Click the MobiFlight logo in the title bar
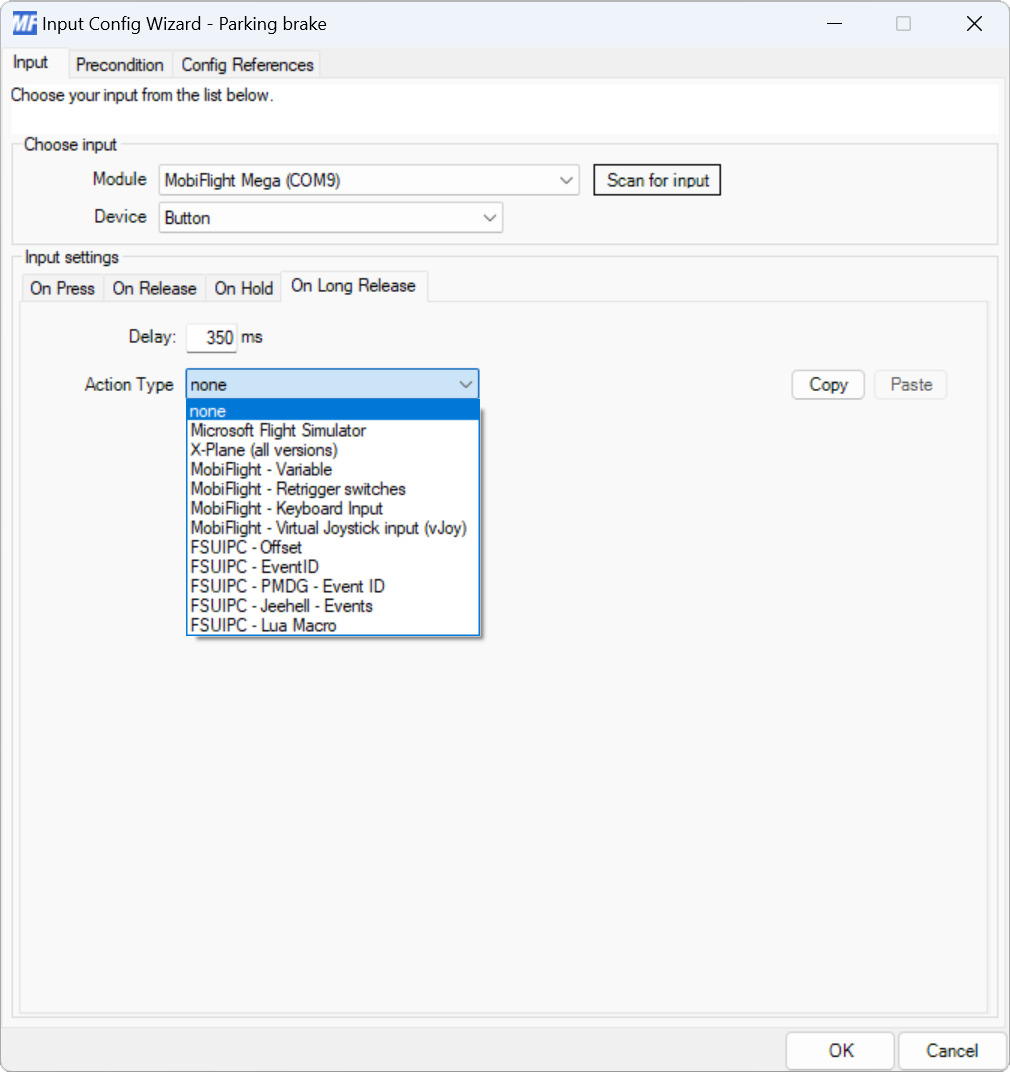This screenshot has height=1072, width=1010. pos(24,22)
